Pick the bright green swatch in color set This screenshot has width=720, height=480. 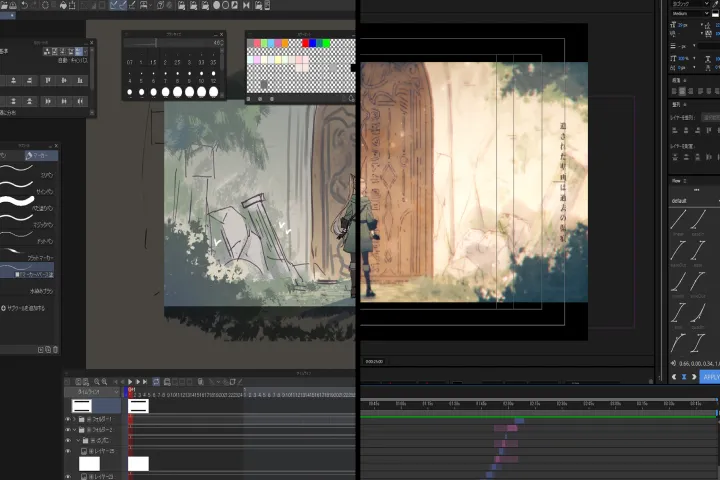tap(326, 43)
